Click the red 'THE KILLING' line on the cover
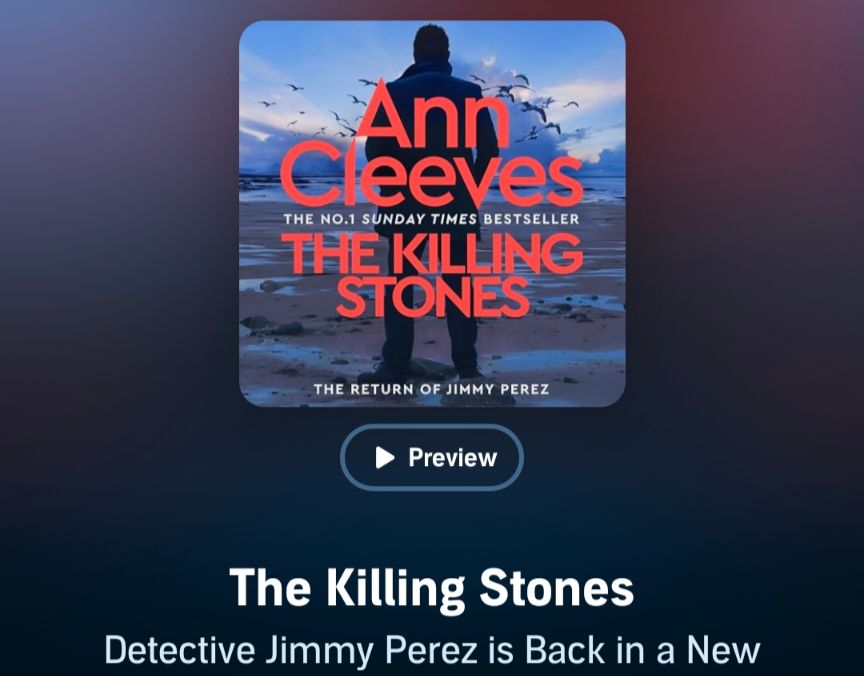This screenshot has height=676, width=864. click(431, 255)
